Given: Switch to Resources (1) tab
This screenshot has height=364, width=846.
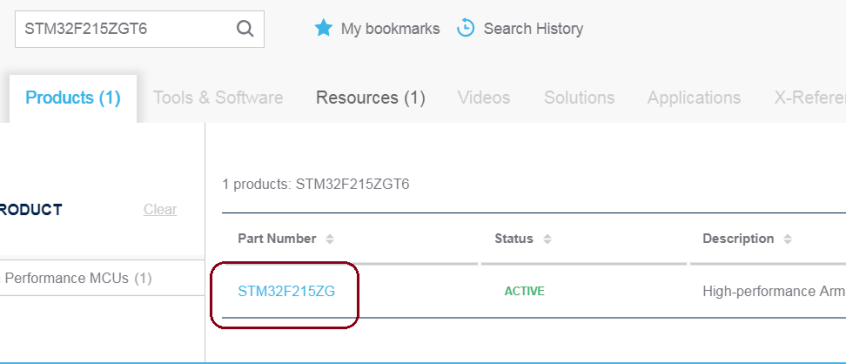Looking at the screenshot, I should click(371, 98).
